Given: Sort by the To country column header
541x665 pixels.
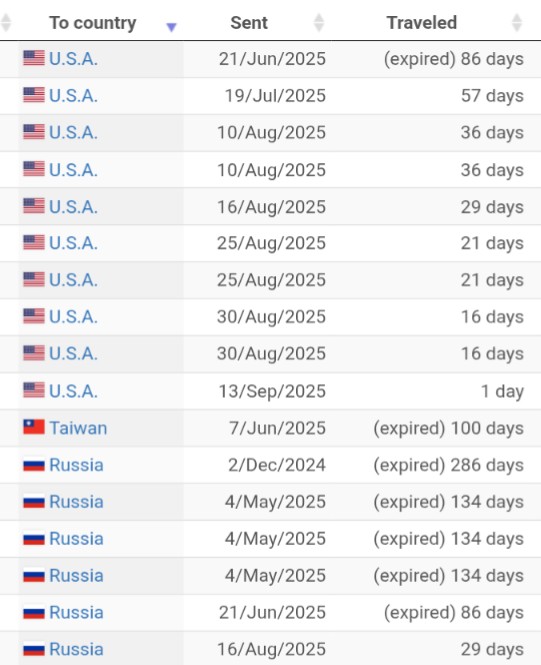Looking at the screenshot, I should click(x=93, y=23).
